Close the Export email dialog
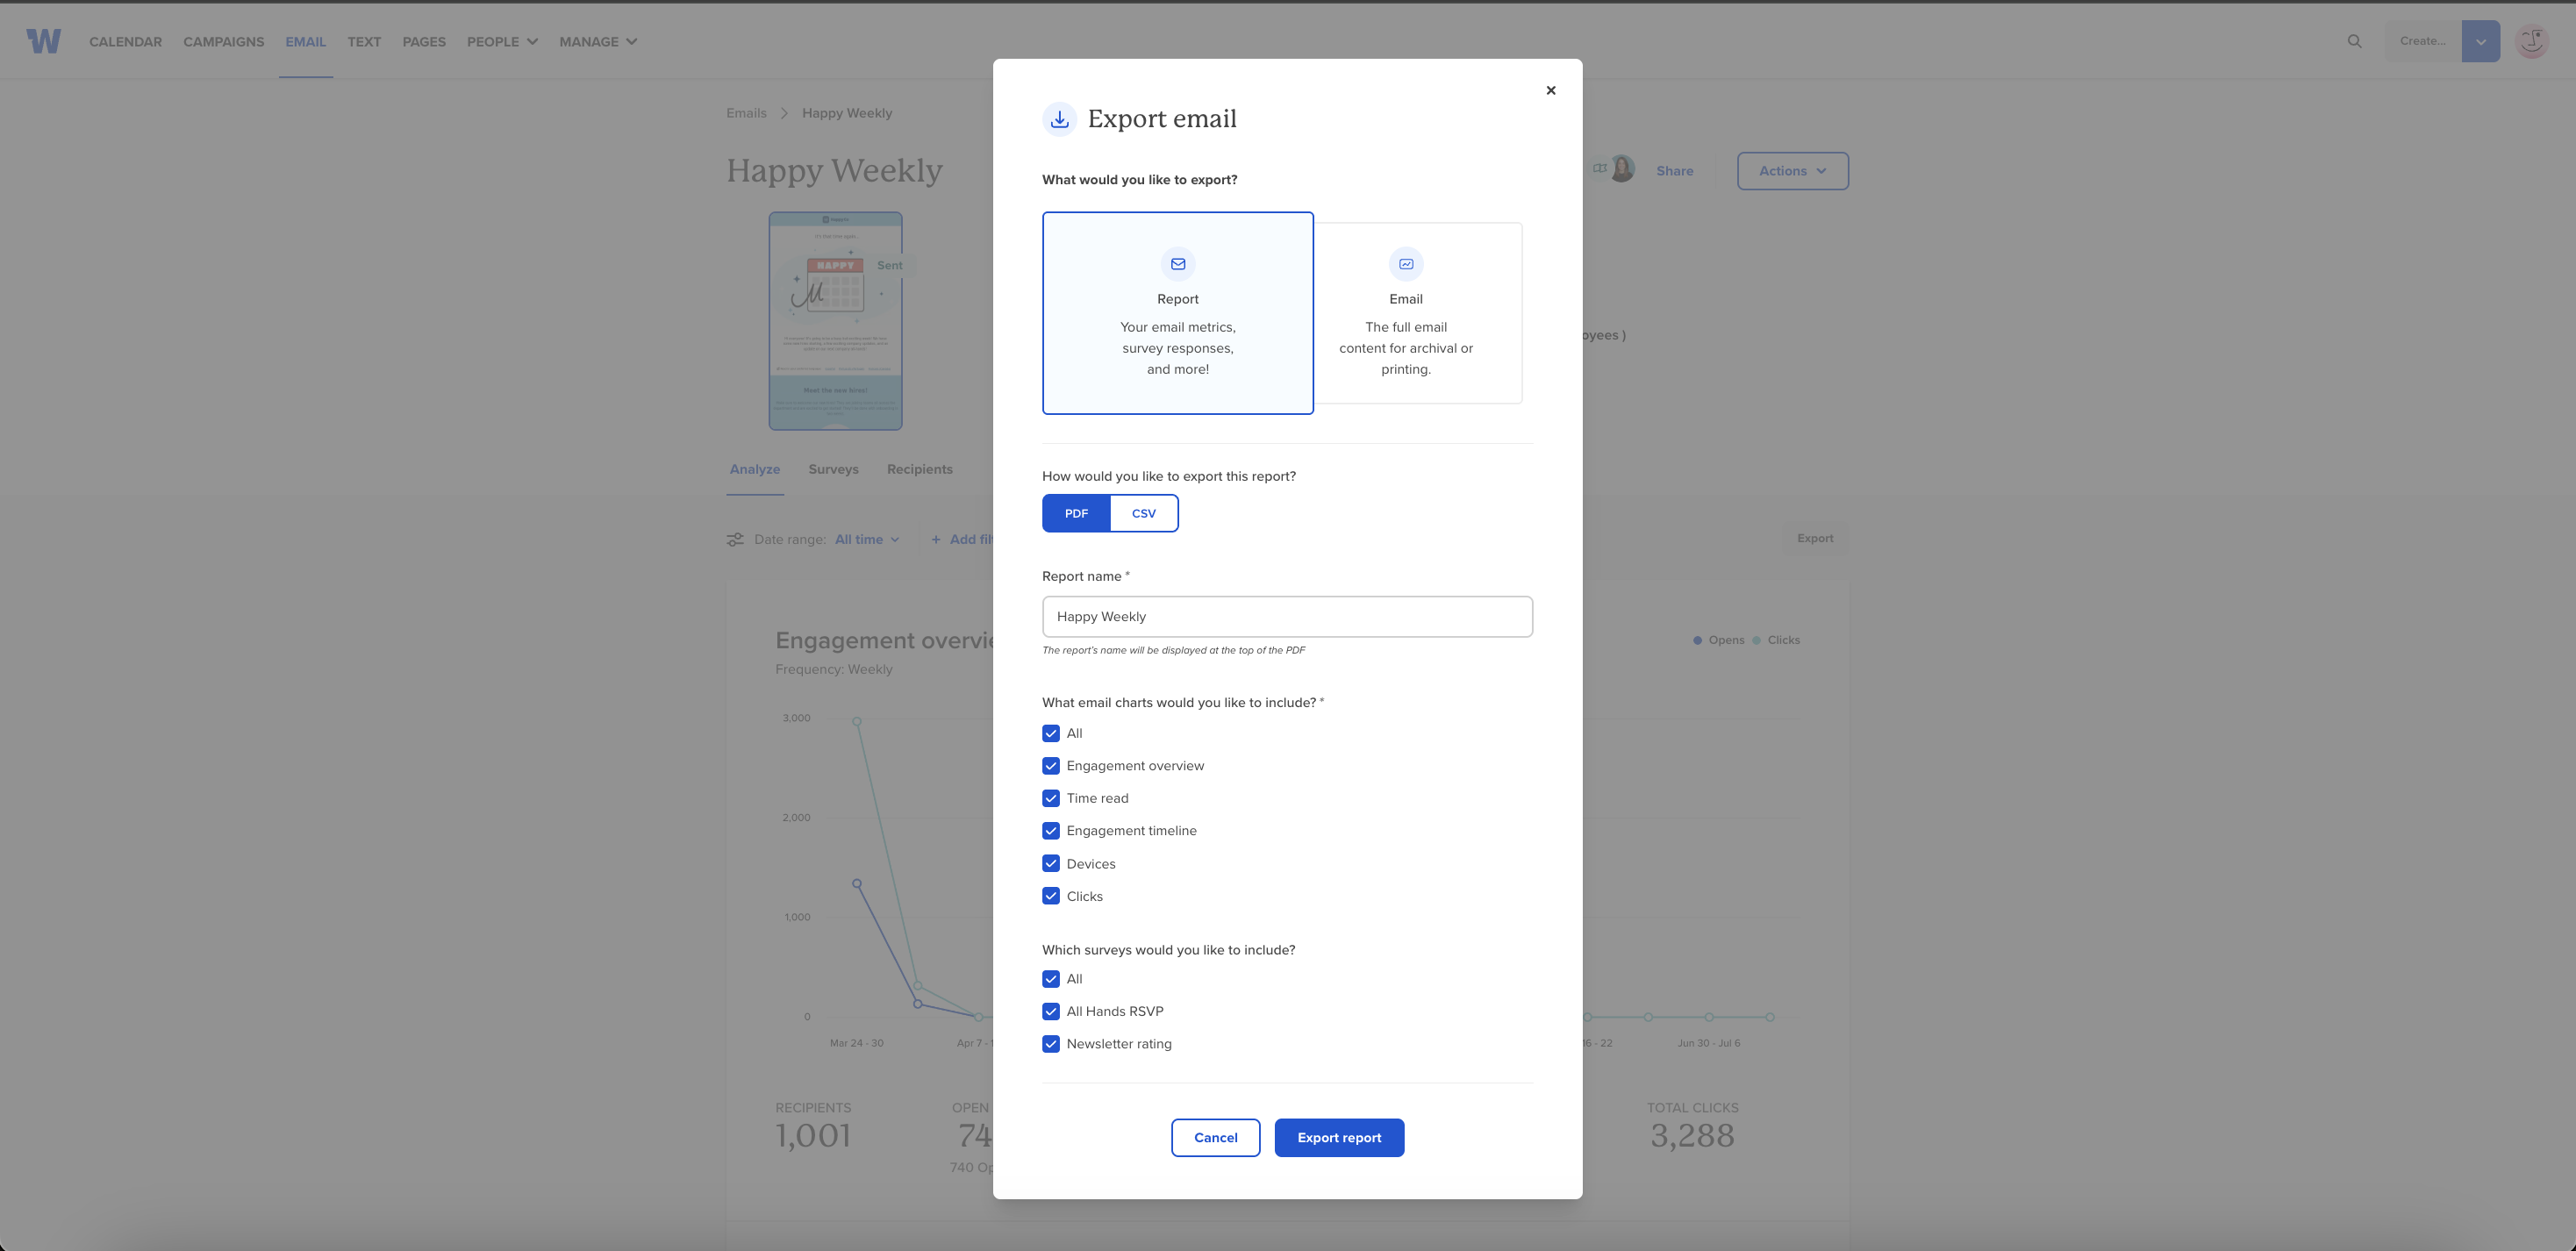The height and width of the screenshot is (1251, 2576). point(1550,90)
